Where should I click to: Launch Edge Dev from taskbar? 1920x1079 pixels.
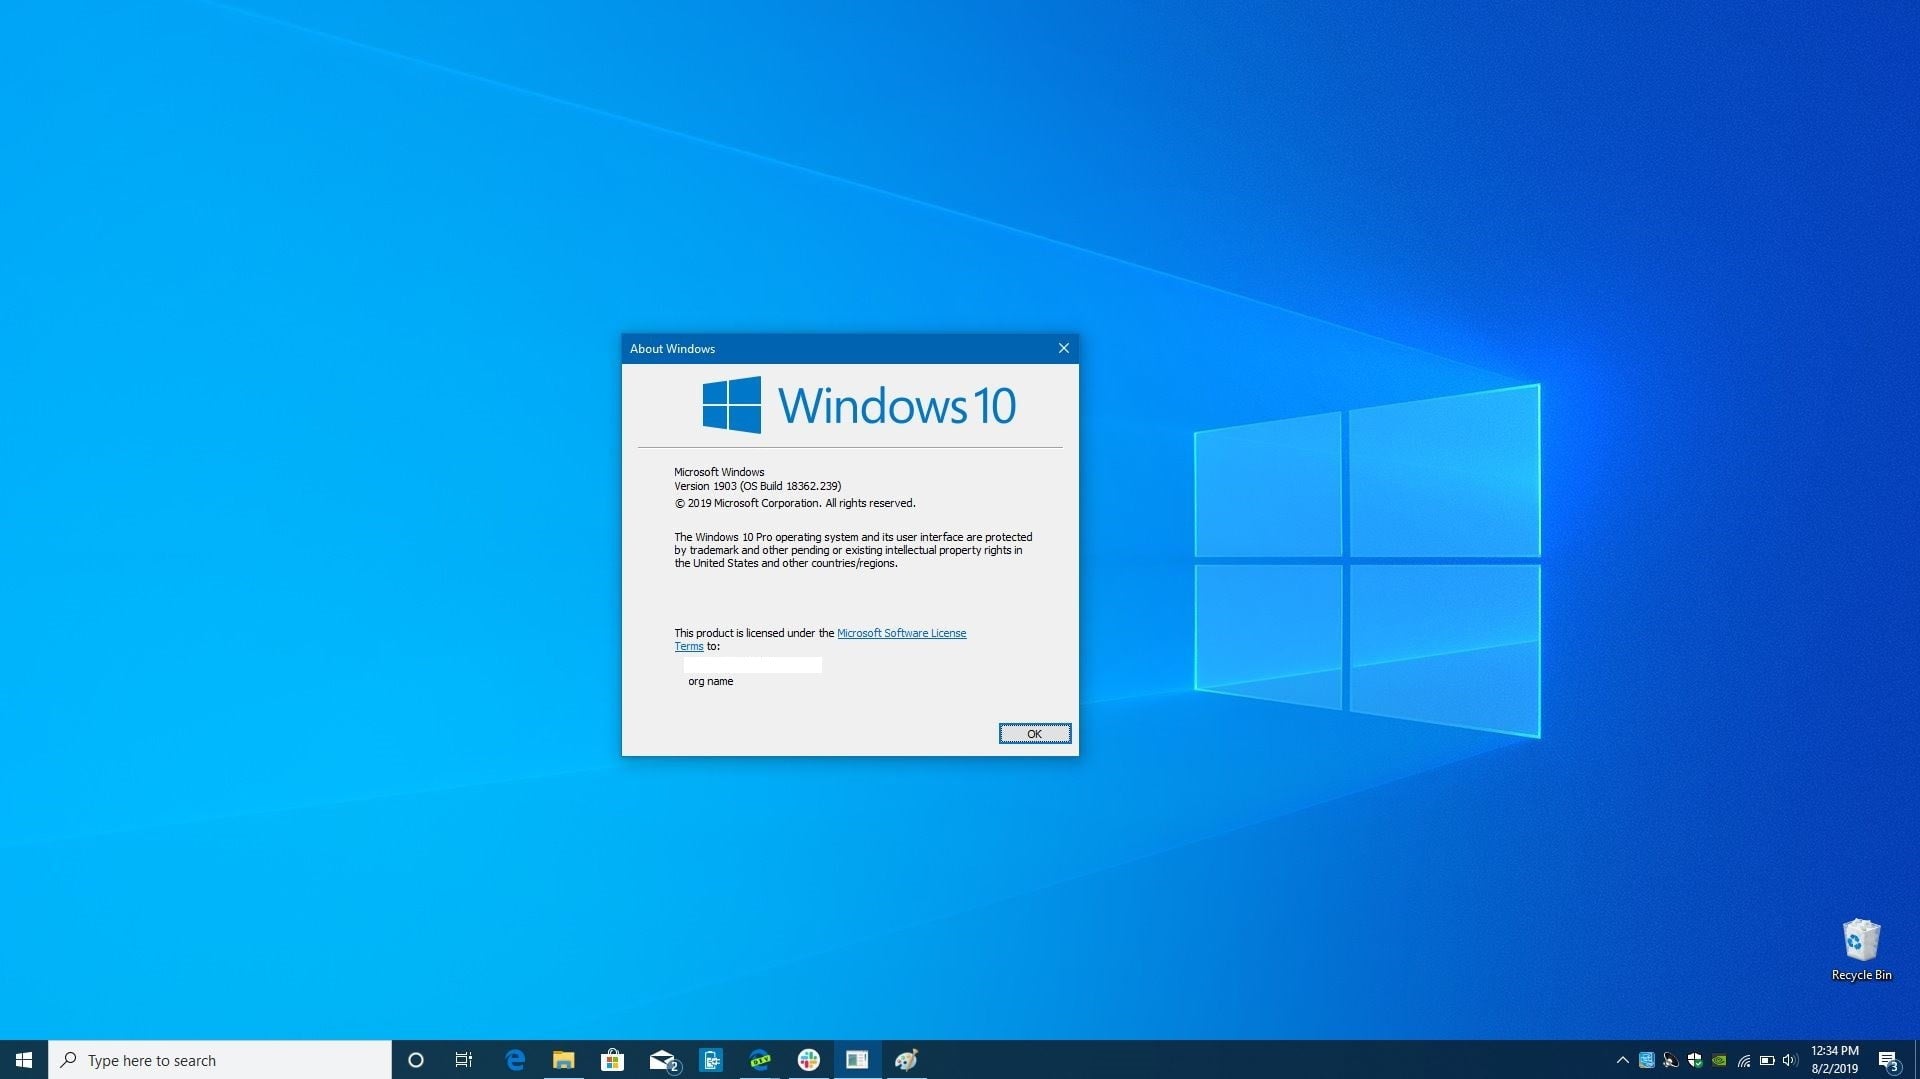(760, 1060)
